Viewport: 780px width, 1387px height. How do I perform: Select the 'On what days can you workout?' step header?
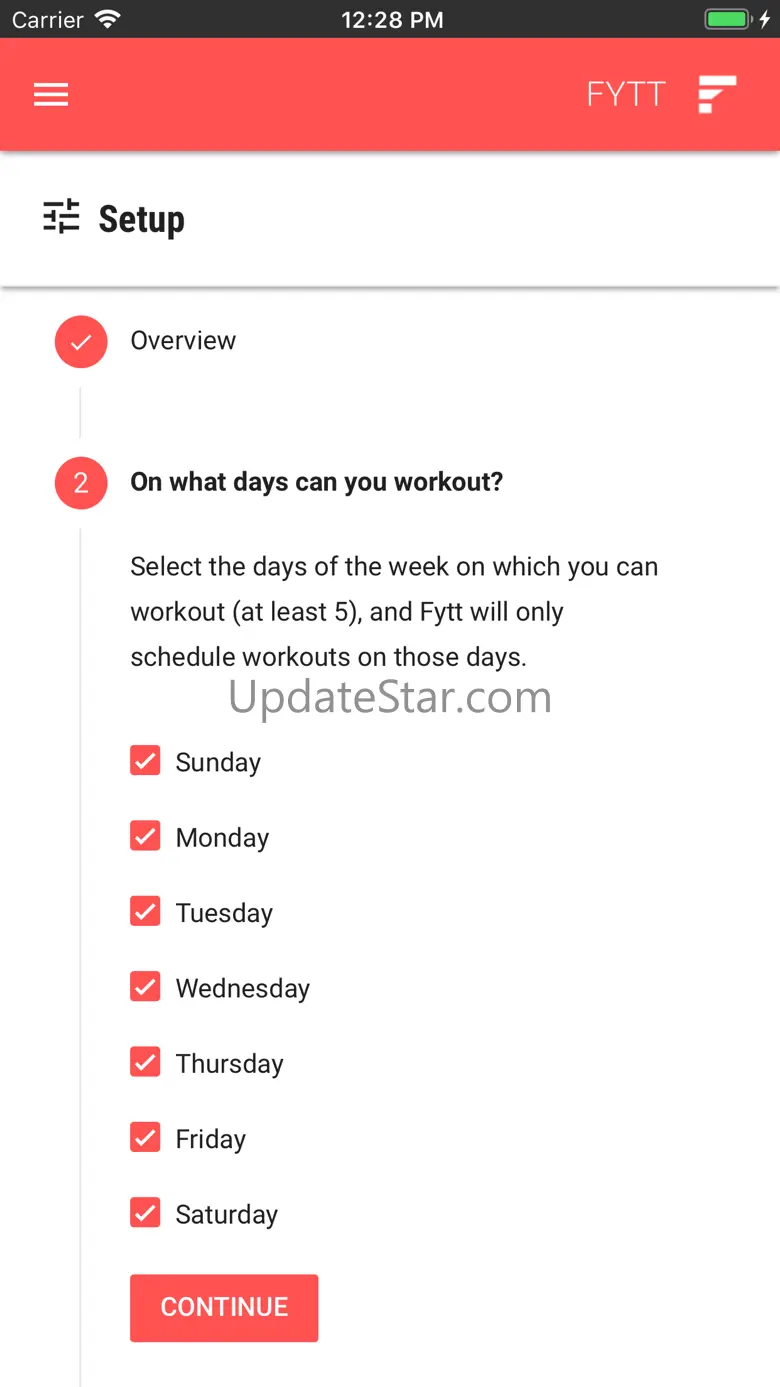317,482
